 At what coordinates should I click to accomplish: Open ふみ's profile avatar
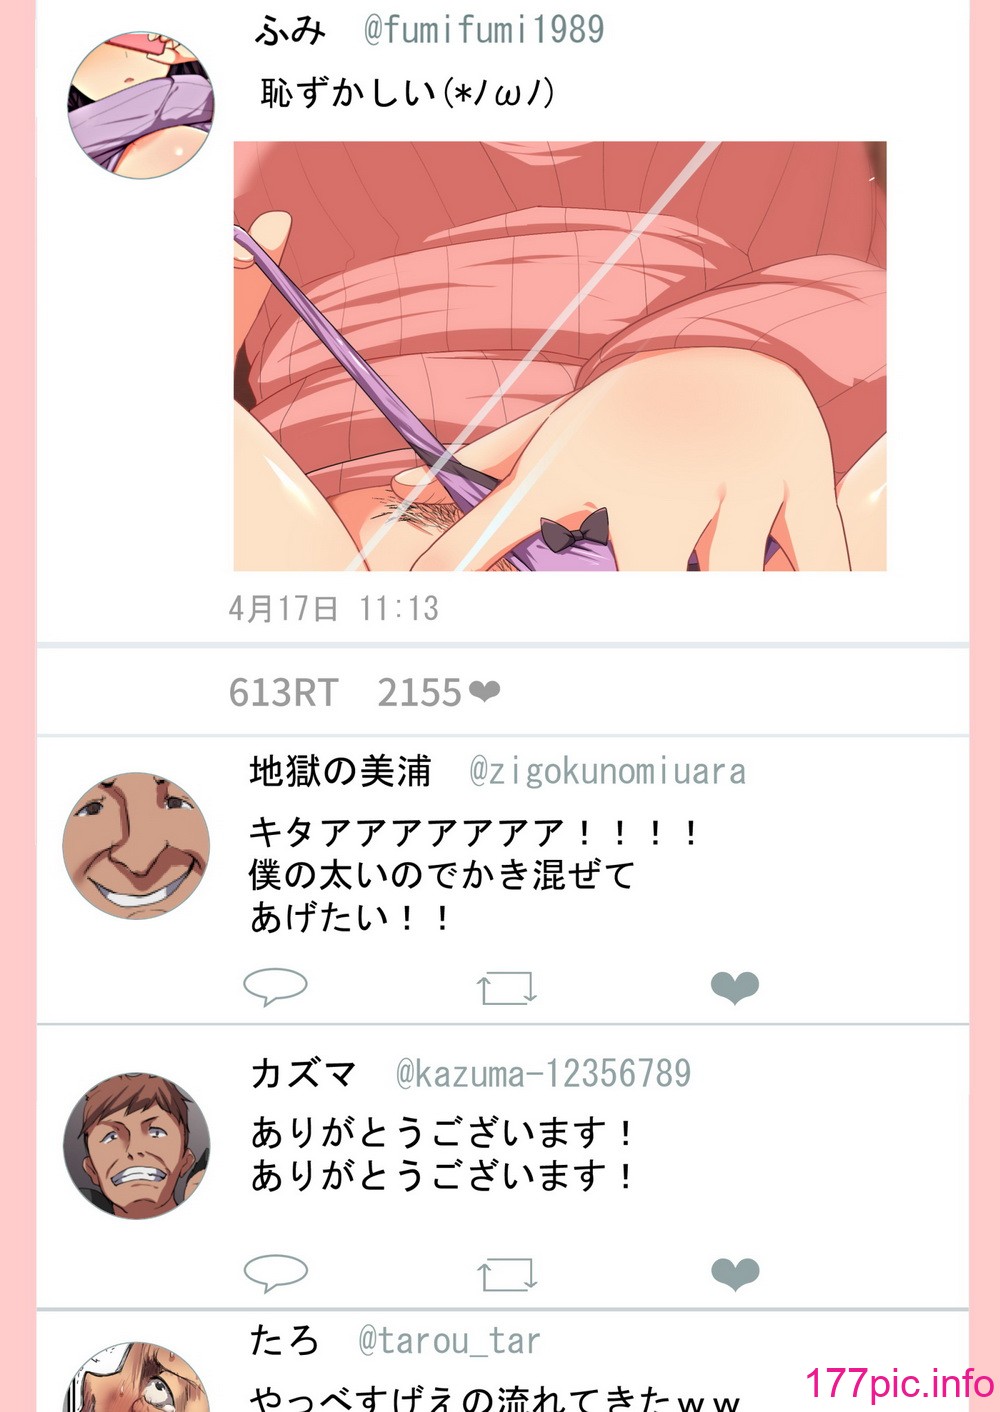coord(141,105)
